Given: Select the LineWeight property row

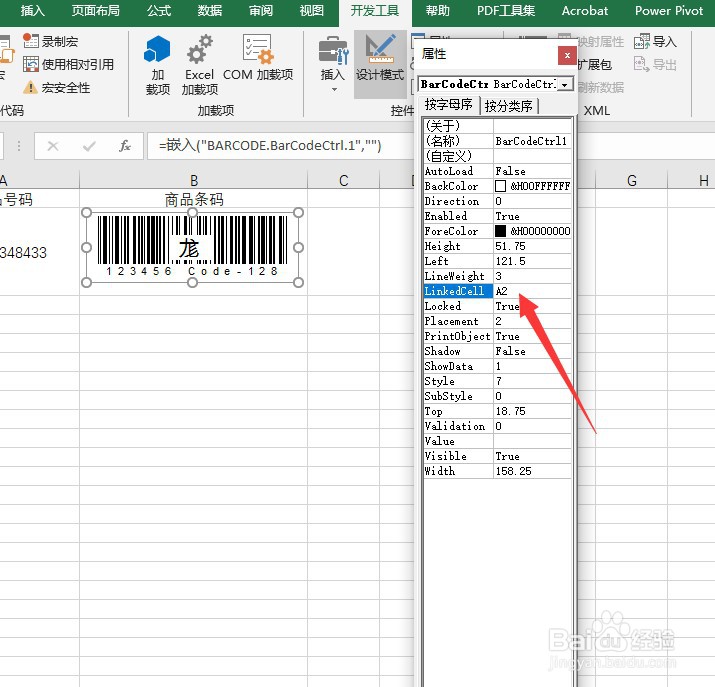Looking at the screenshot, I should click(497, 276).
